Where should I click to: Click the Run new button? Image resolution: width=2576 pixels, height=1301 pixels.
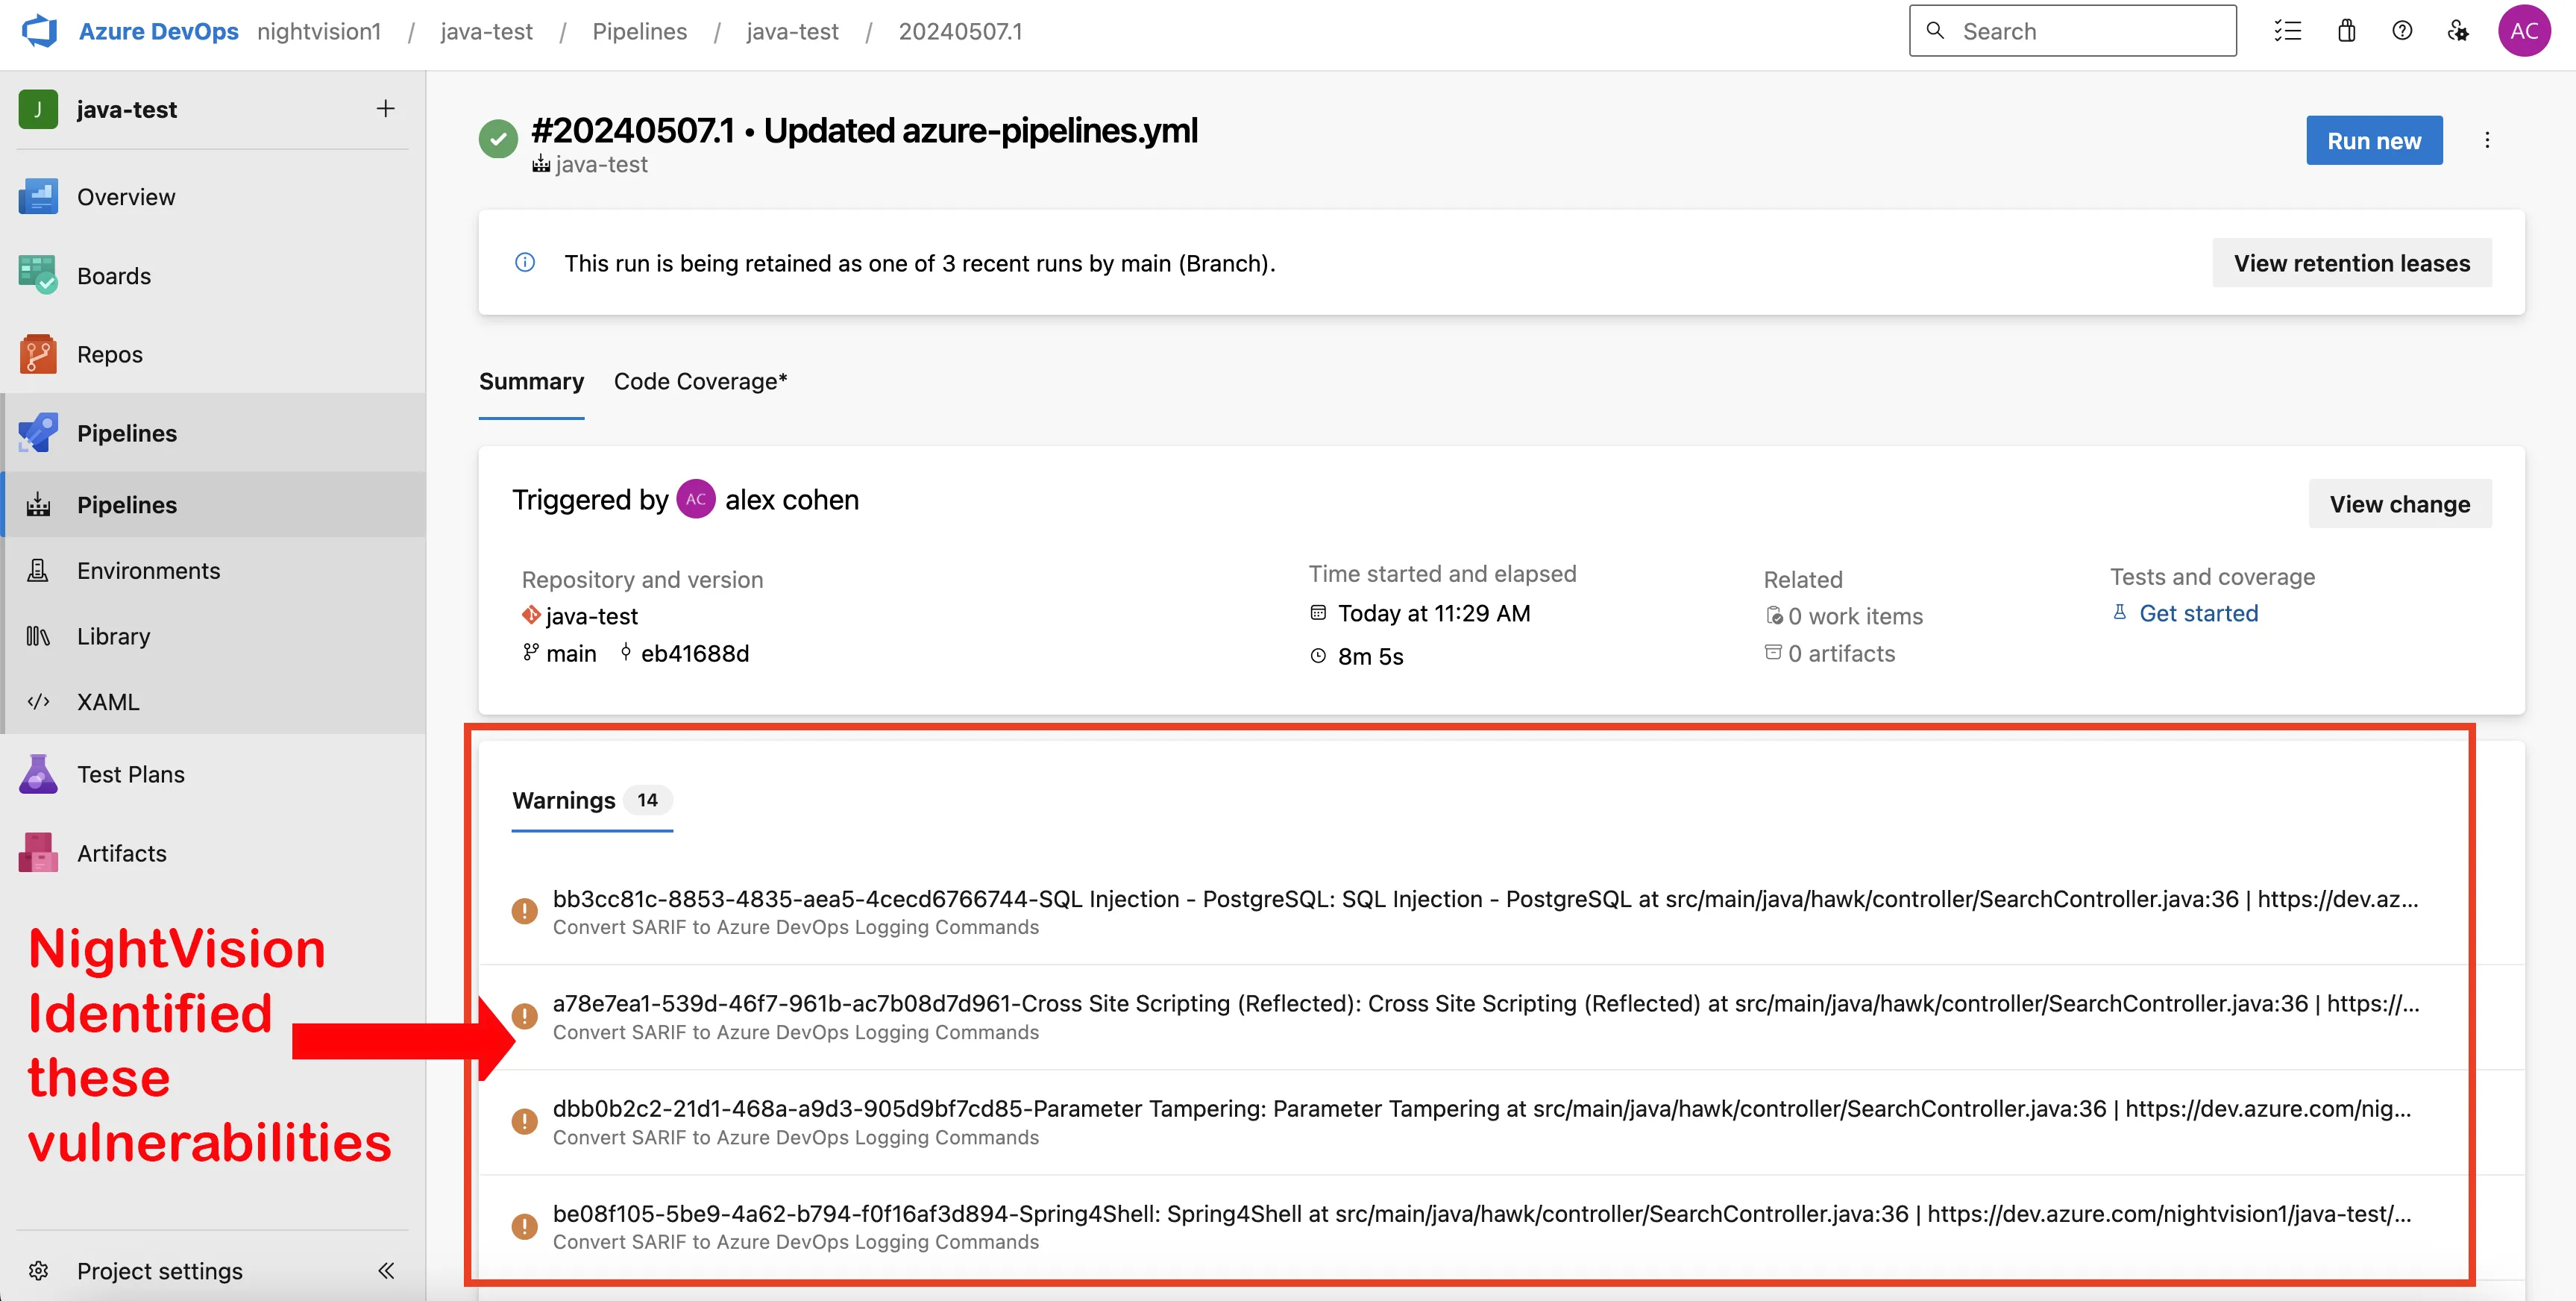coord(2374,141)
